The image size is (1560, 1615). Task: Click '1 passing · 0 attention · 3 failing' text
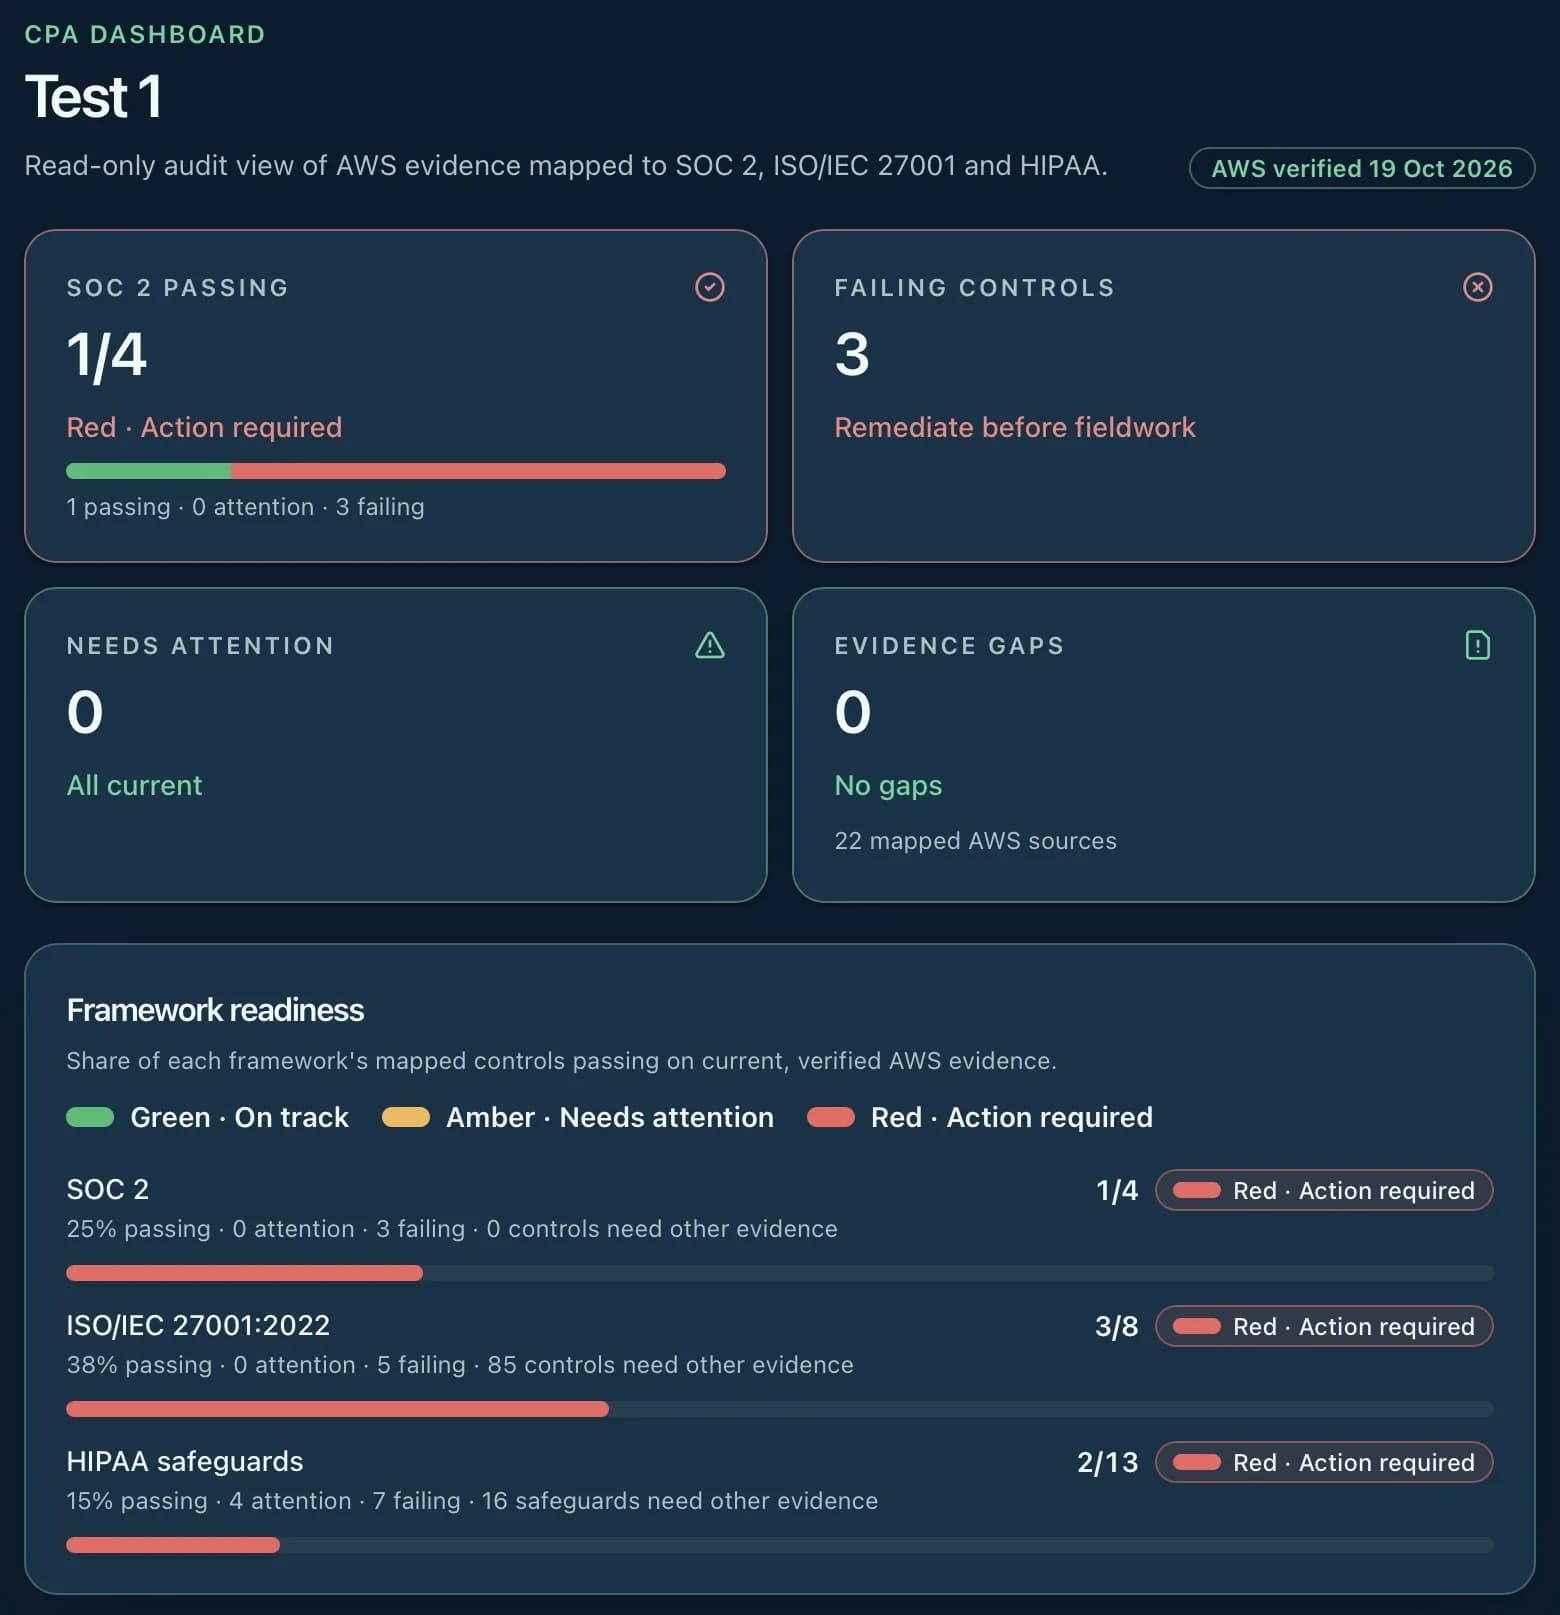pyautogui.click(x=245, y=507)
